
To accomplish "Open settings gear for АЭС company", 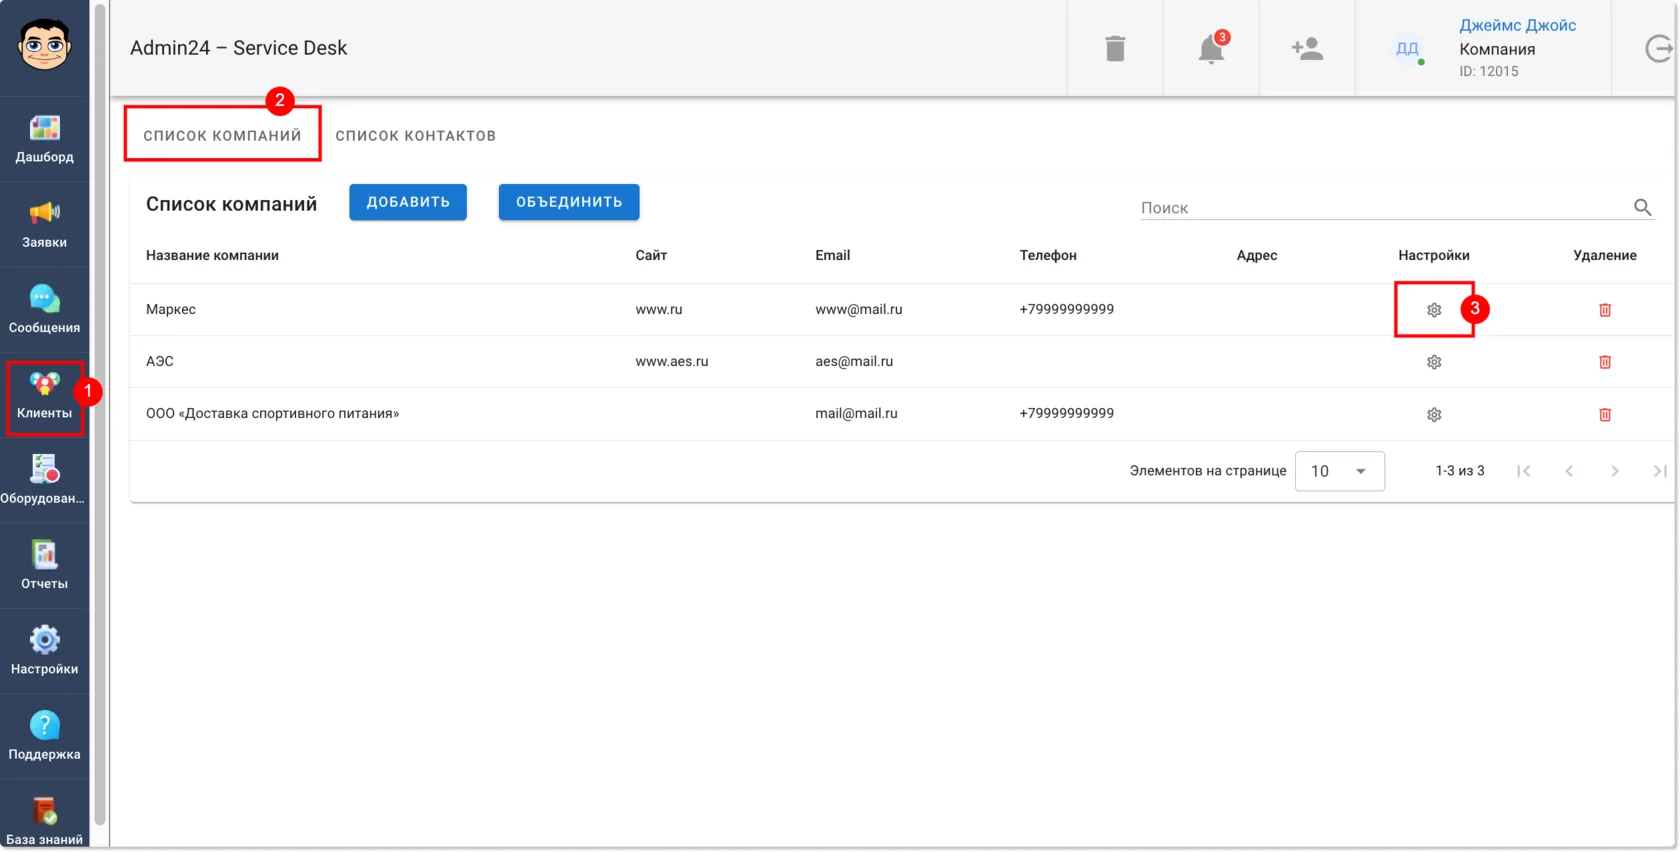I will click(x=1434, y=362).
